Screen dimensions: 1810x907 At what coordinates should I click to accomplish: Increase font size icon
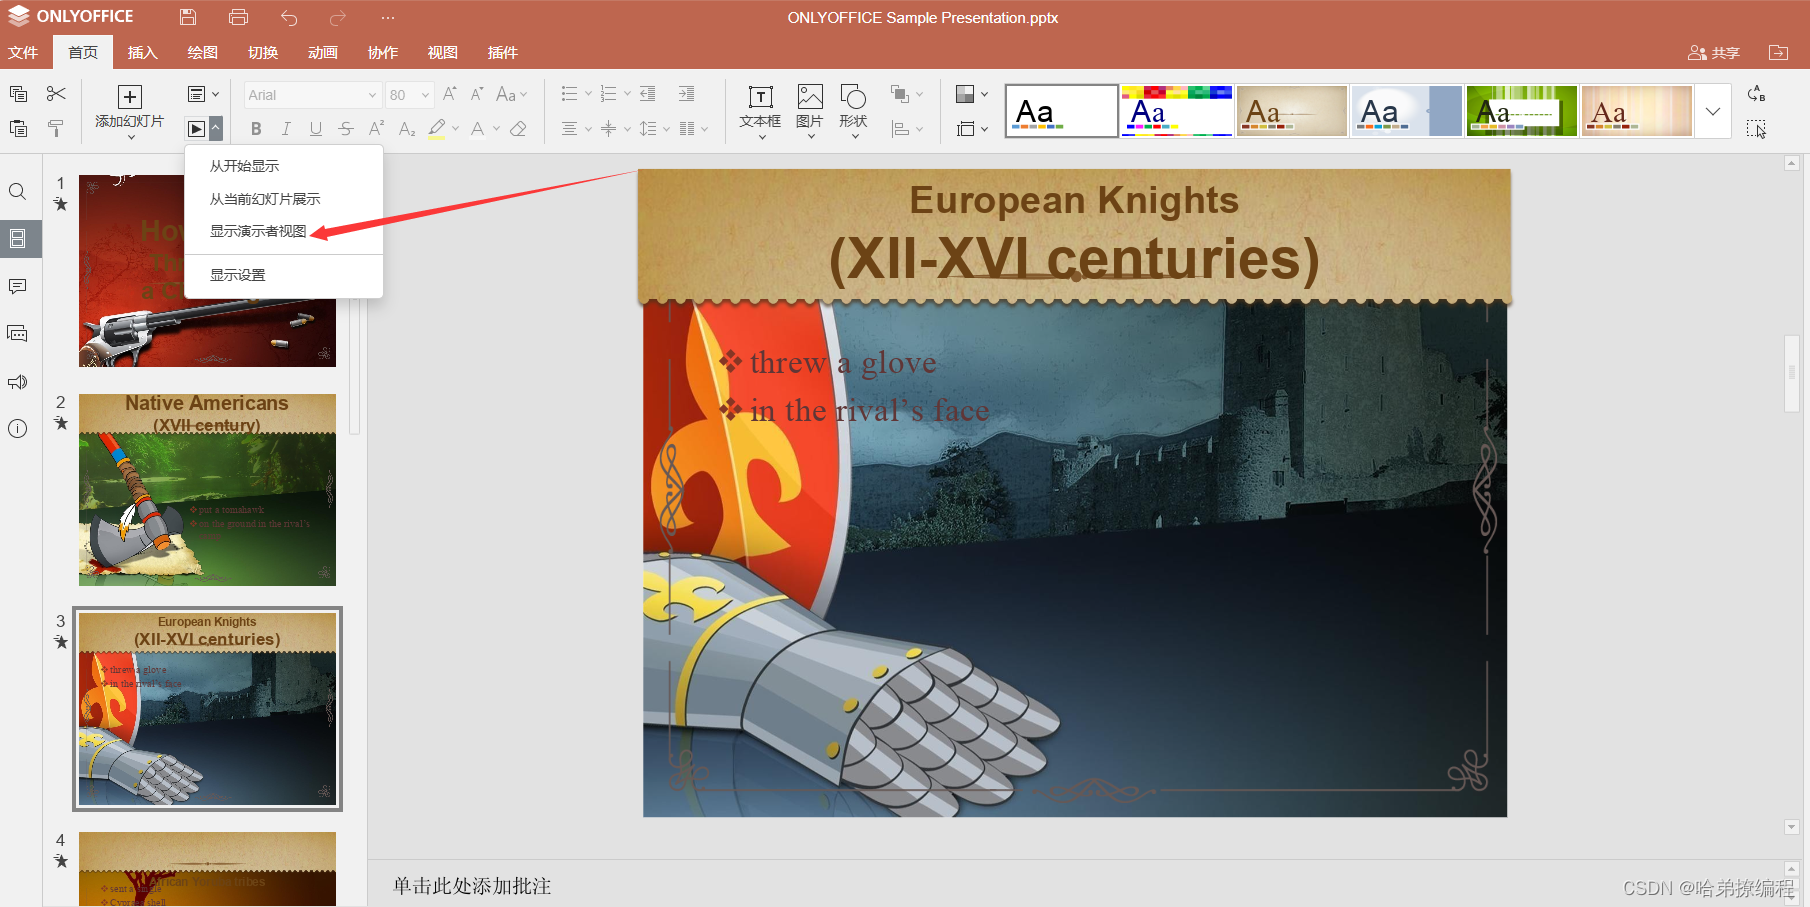450,94
